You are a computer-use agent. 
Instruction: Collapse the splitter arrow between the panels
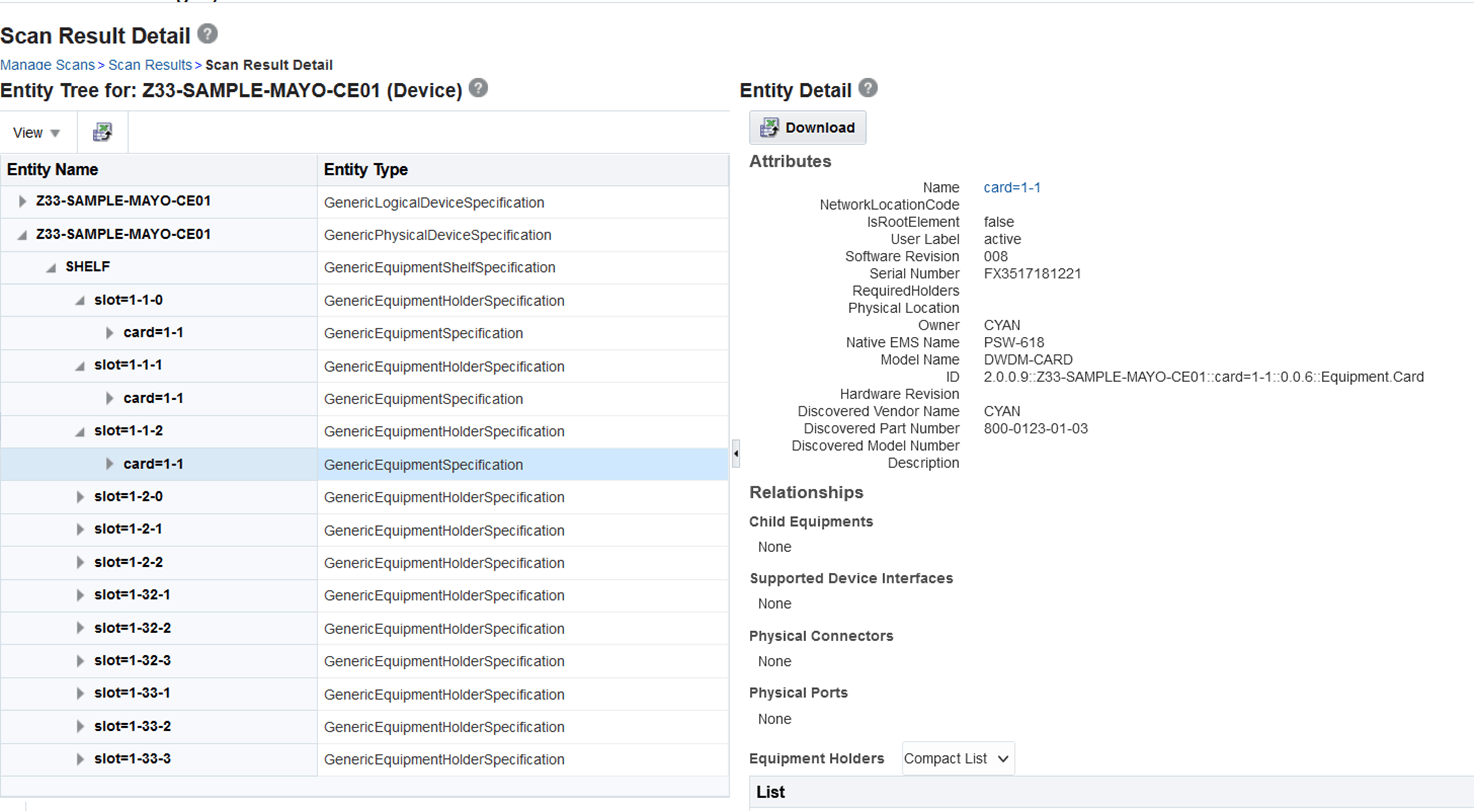736,453
